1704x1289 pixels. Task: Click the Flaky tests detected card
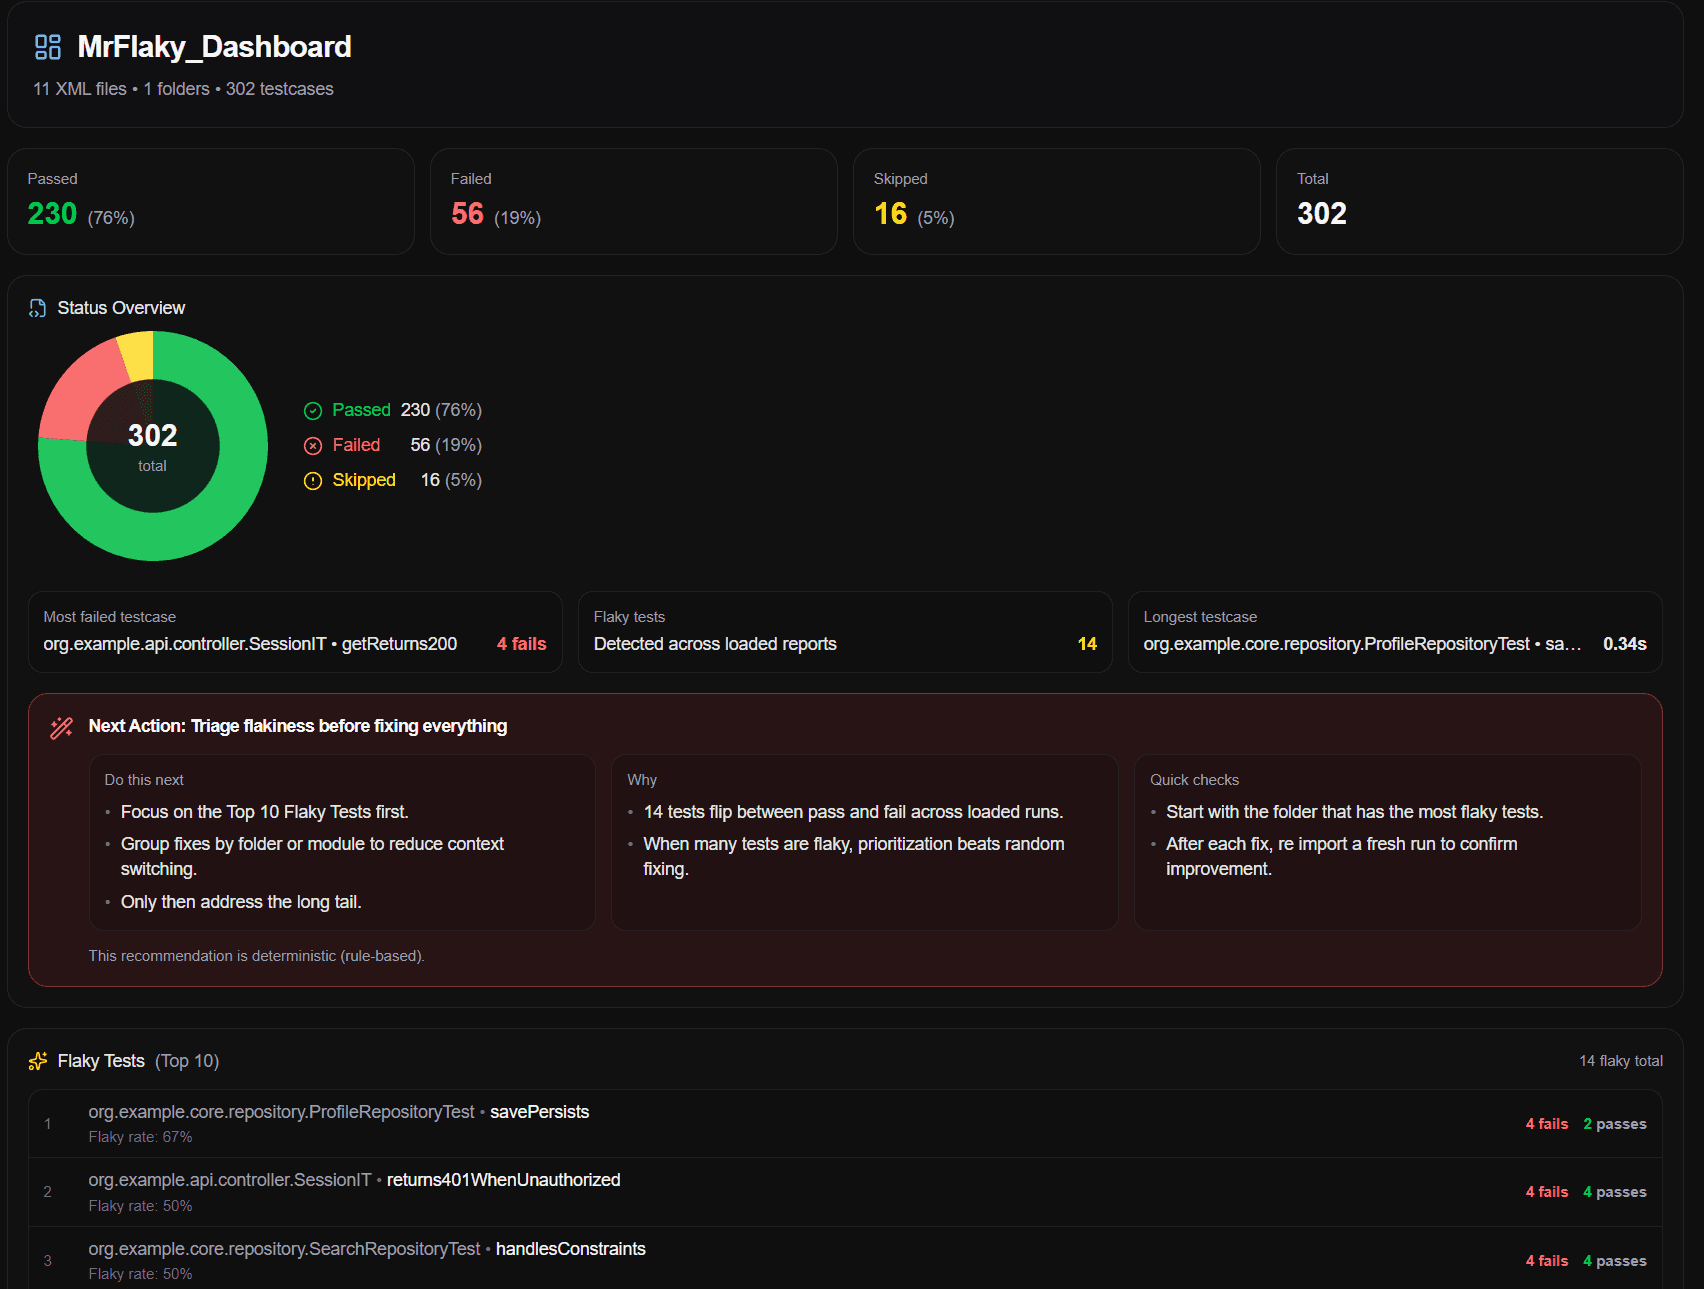point(845,632)
